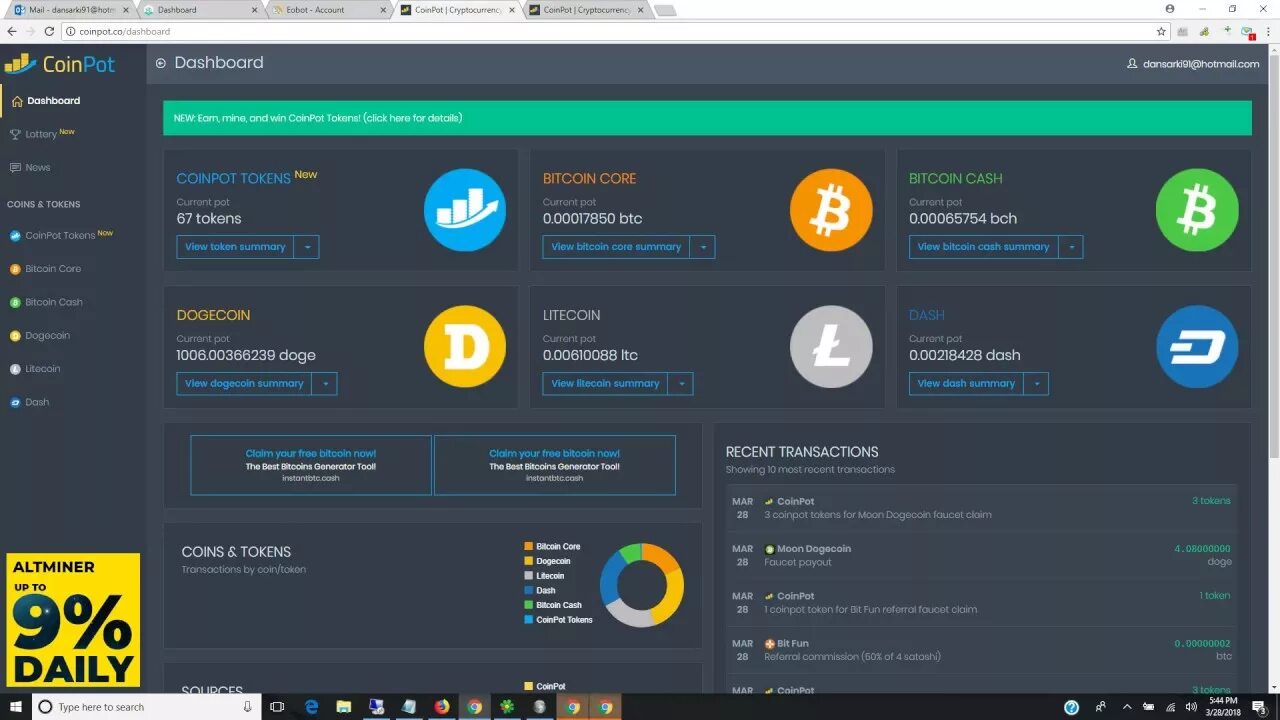The image size is (1280, 720).
Task: Click the orange Bitcoin Core coin icon
Action: [x=831, y=210]
